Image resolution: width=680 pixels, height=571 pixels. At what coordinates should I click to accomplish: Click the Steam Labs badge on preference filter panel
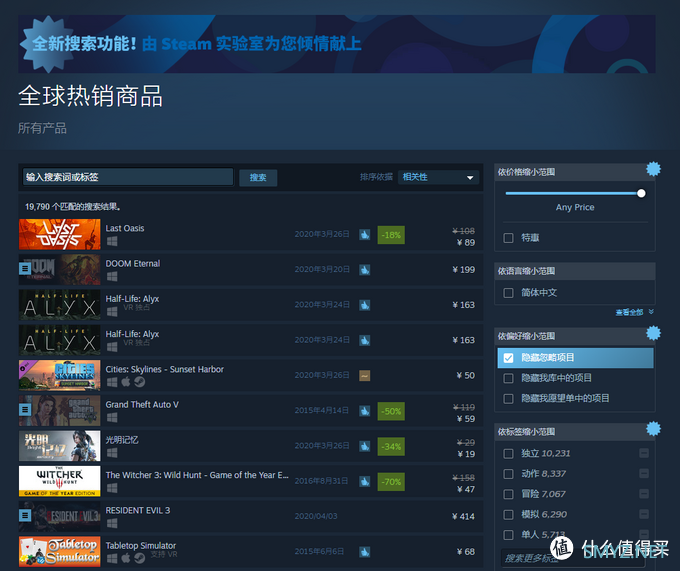[x=653, y=333]
